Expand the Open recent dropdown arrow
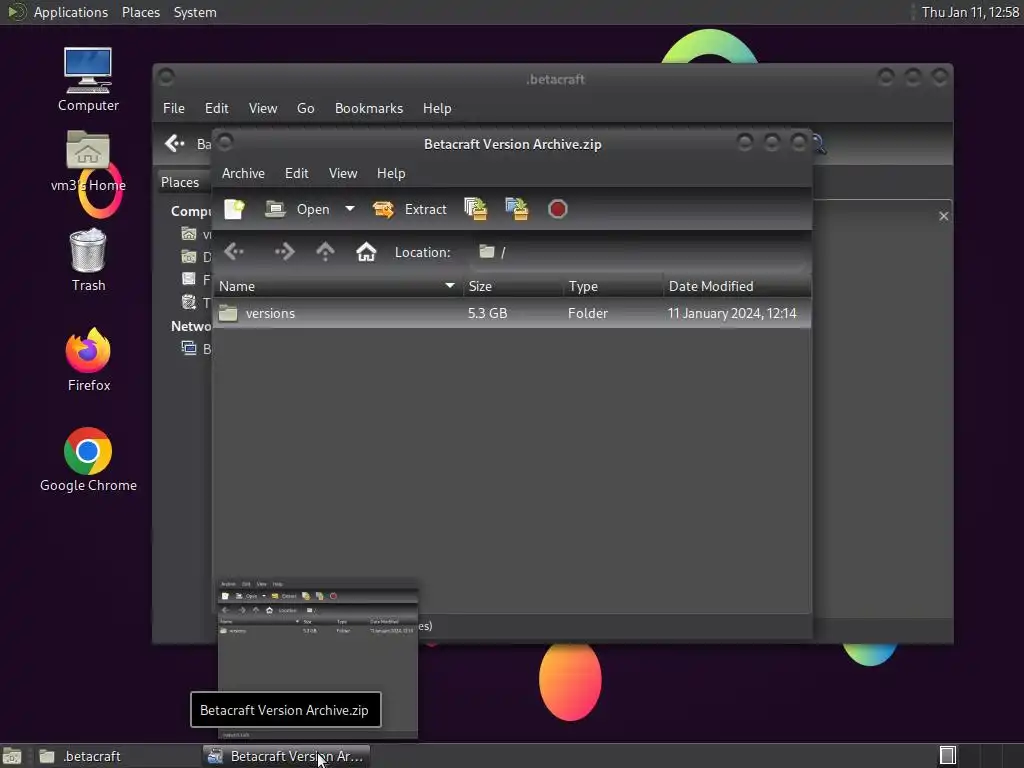 tap(350, 210)
